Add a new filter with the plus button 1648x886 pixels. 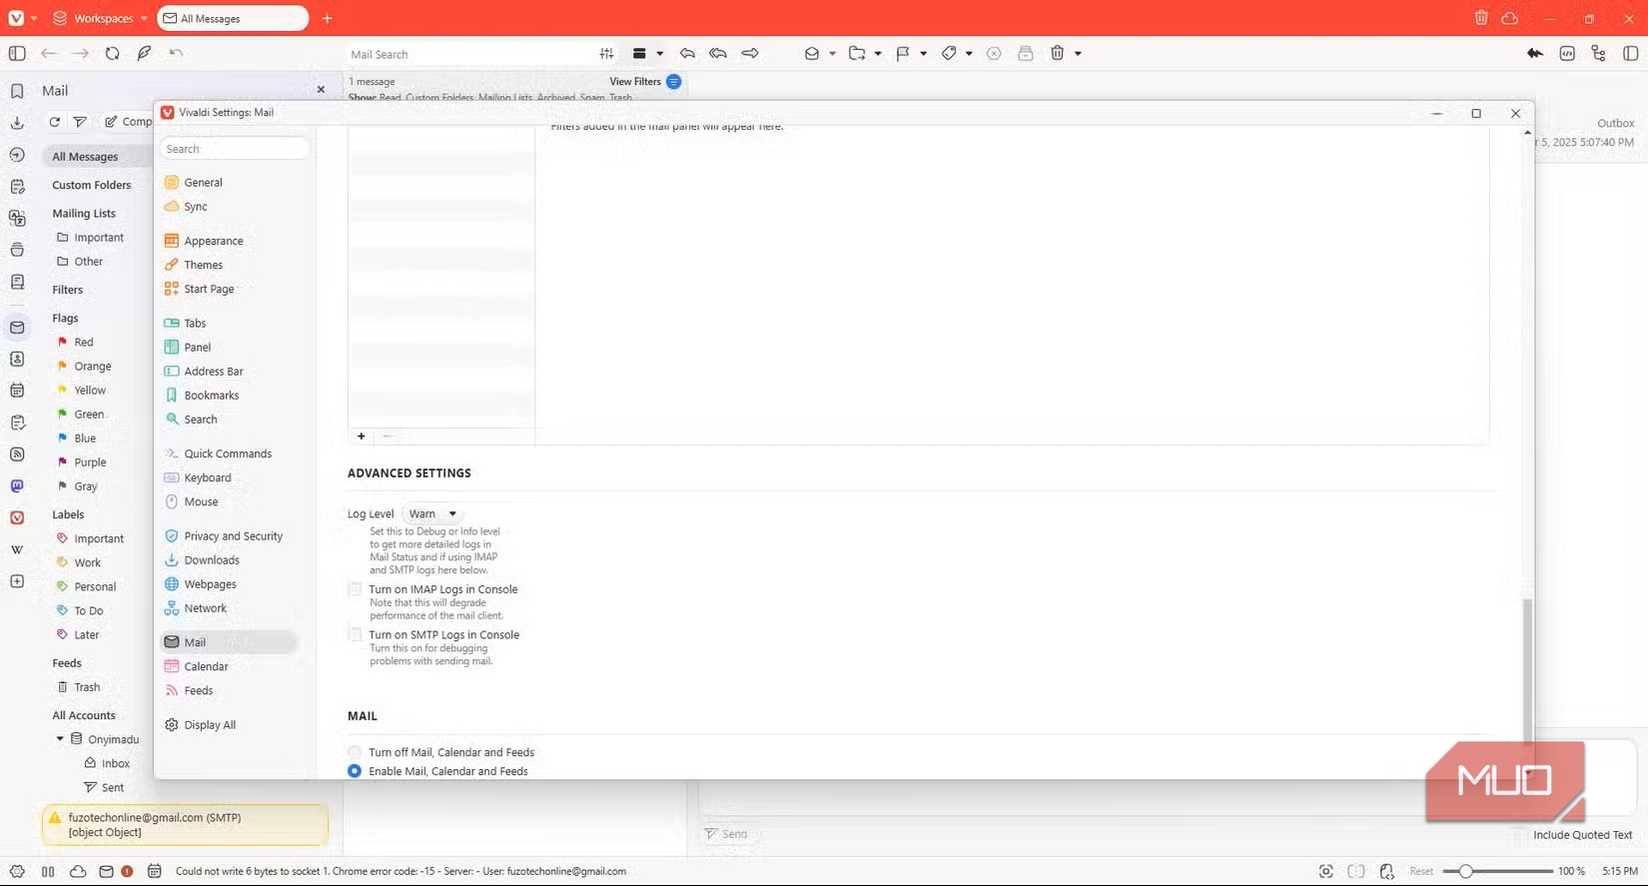pos(361,436)
